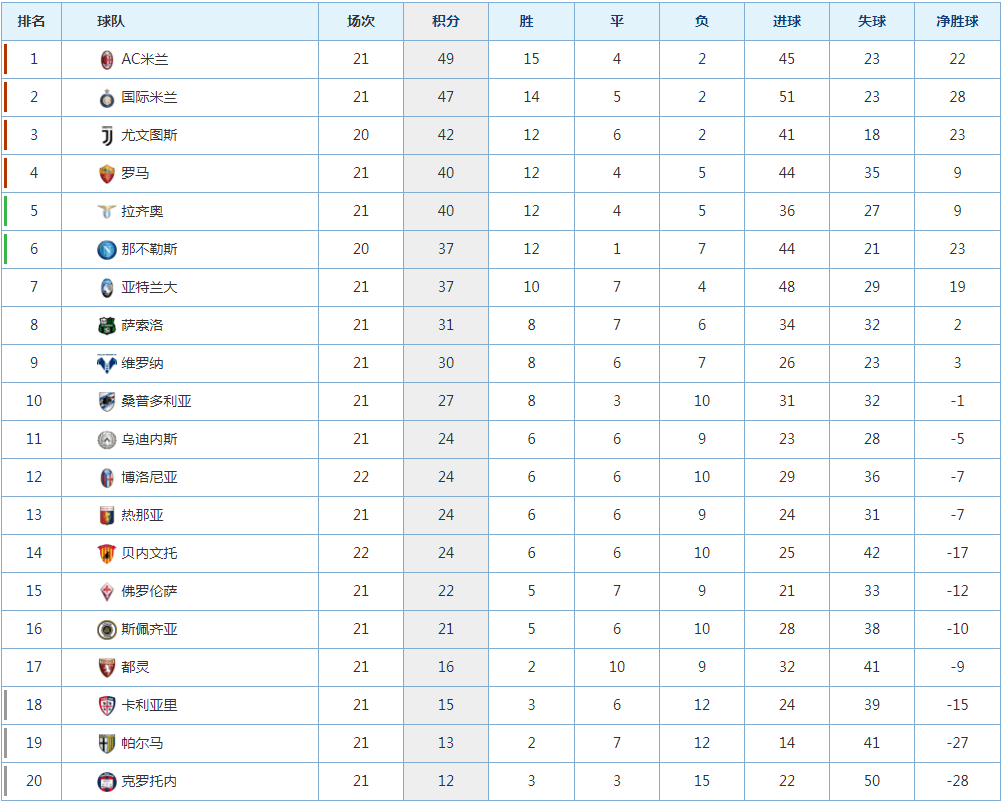Viewport: 1002px width, 801px height.
Task: Click the 萨索洛 green crest icon
Action: coord(107,325)
